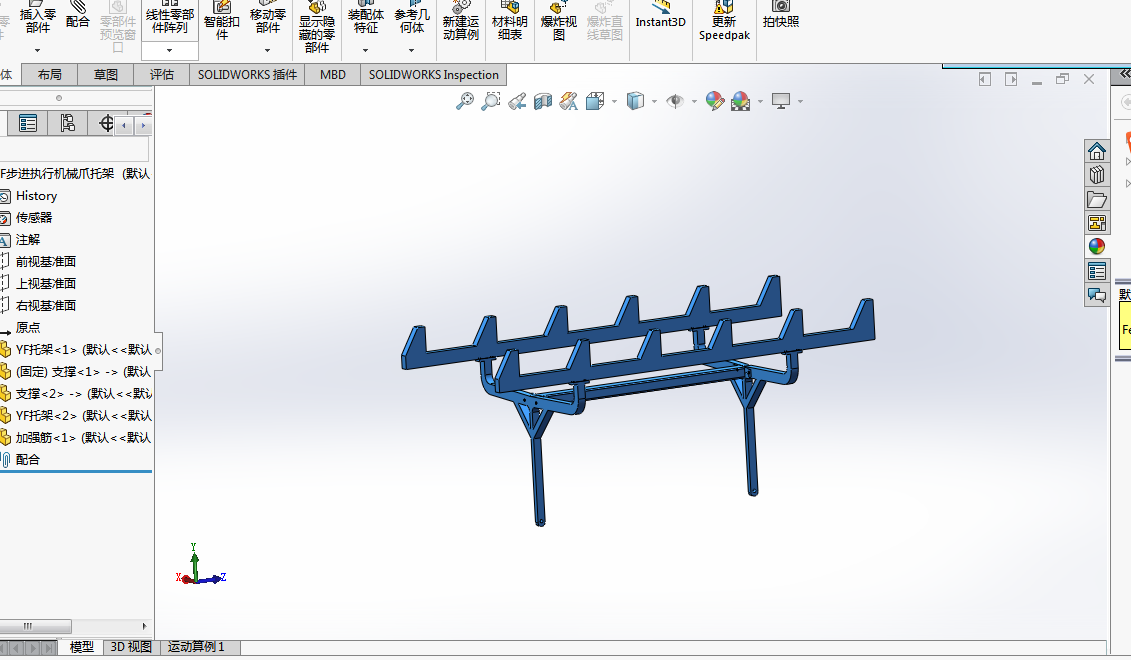The height and width of the screenshot is (660, 1131).
Task: Click the View Settings monitor icon
Action: click(781, 101)
